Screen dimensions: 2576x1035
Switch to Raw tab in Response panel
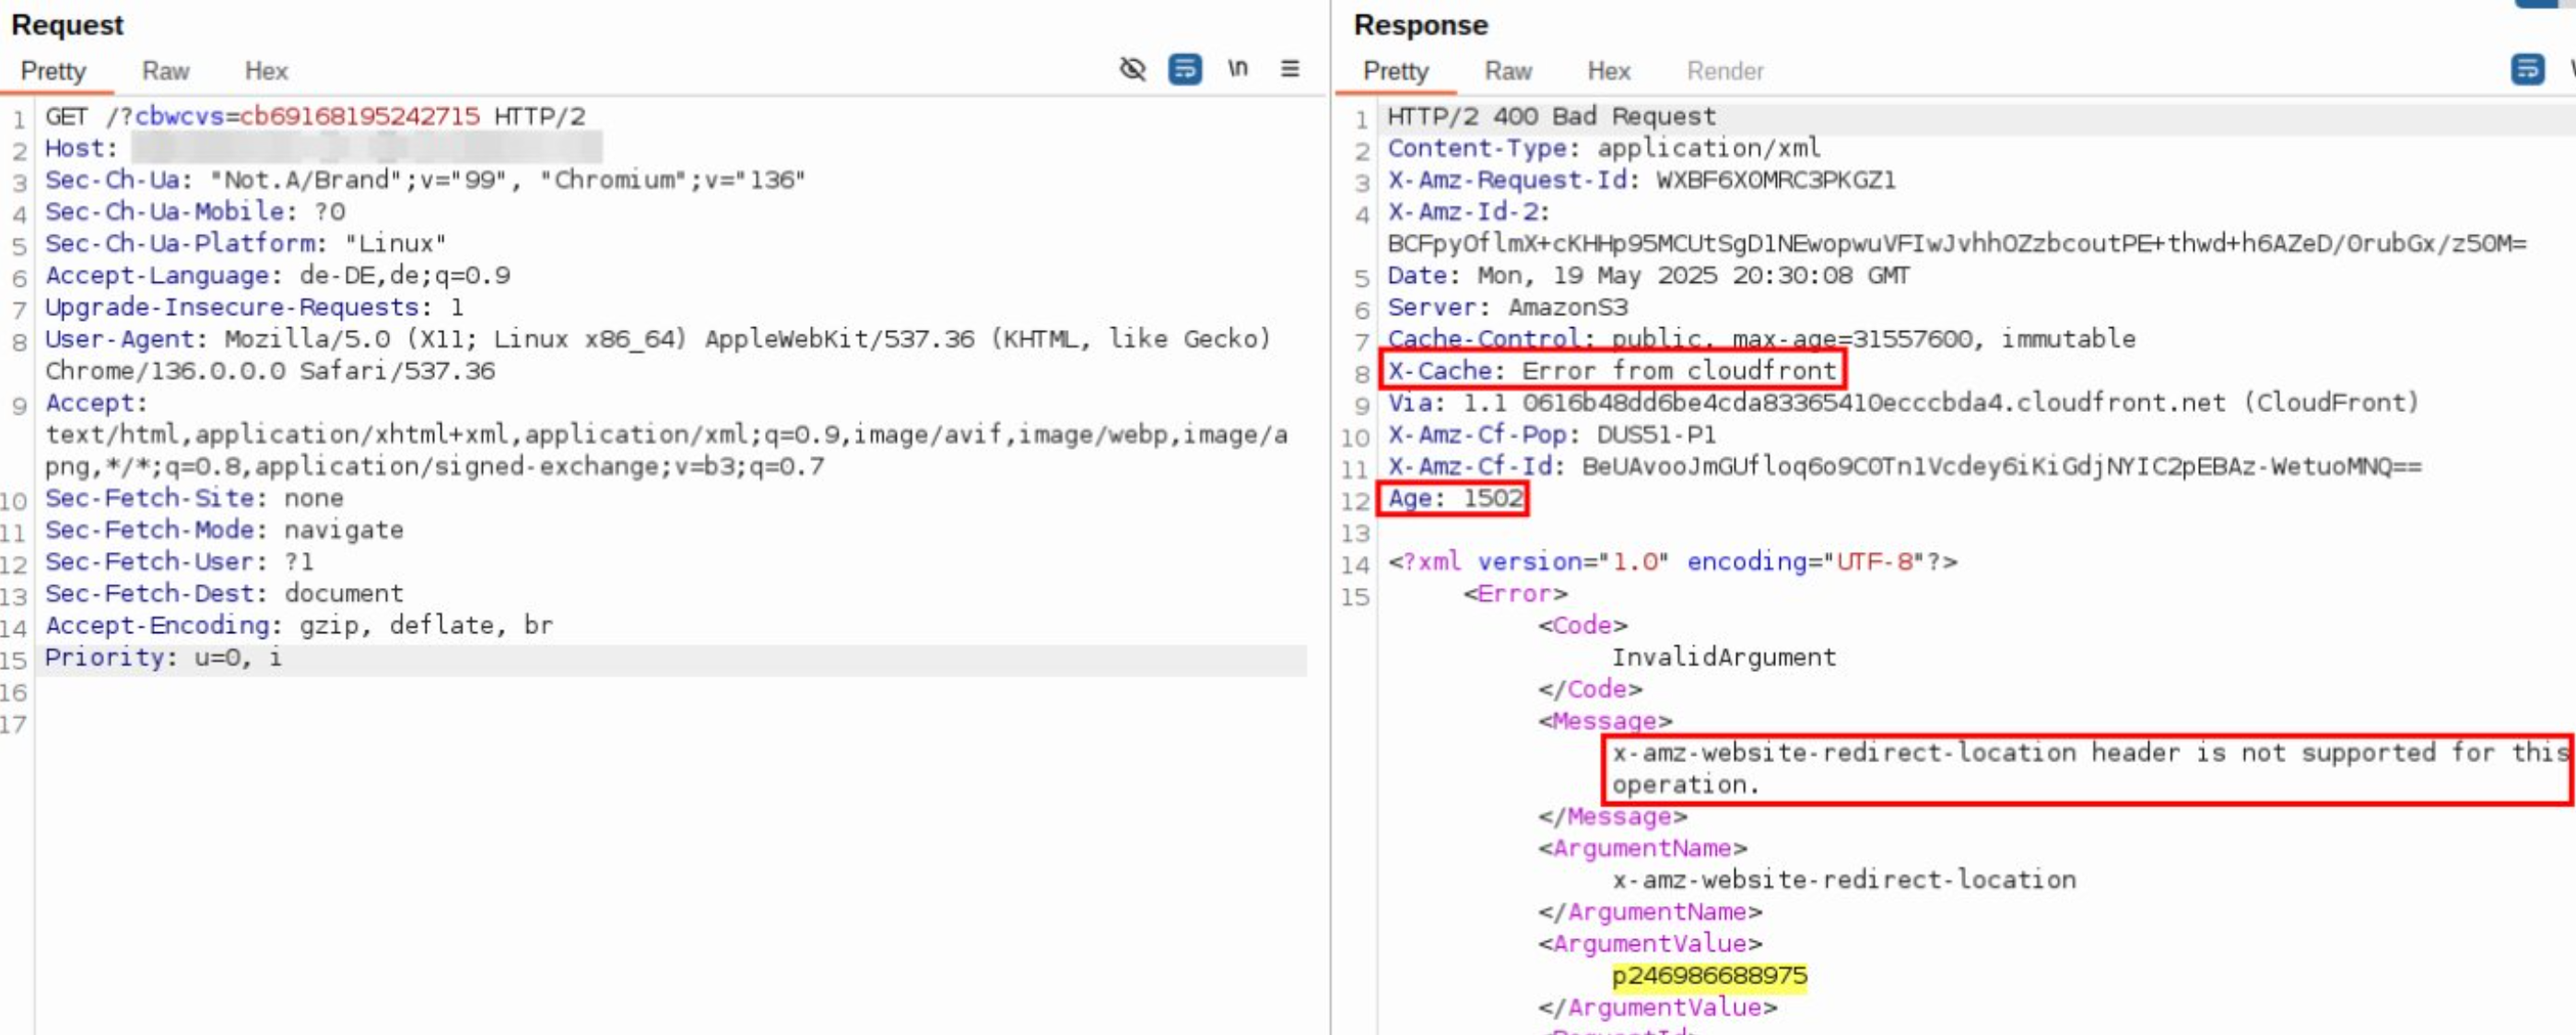click(1508, 71)
